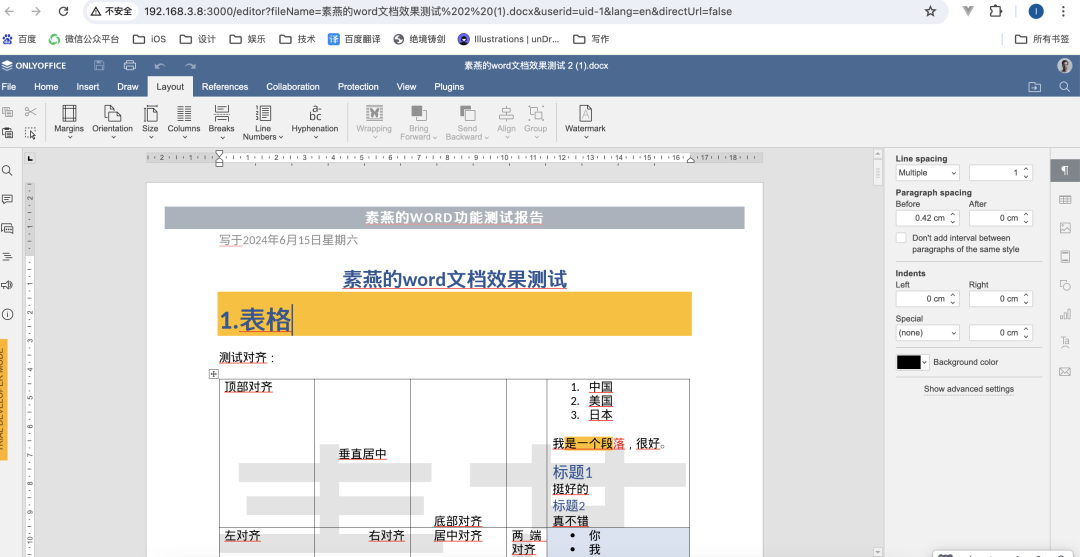Click the Select All icon
This screenshot has height=557, width=1080.
(30, 133)
